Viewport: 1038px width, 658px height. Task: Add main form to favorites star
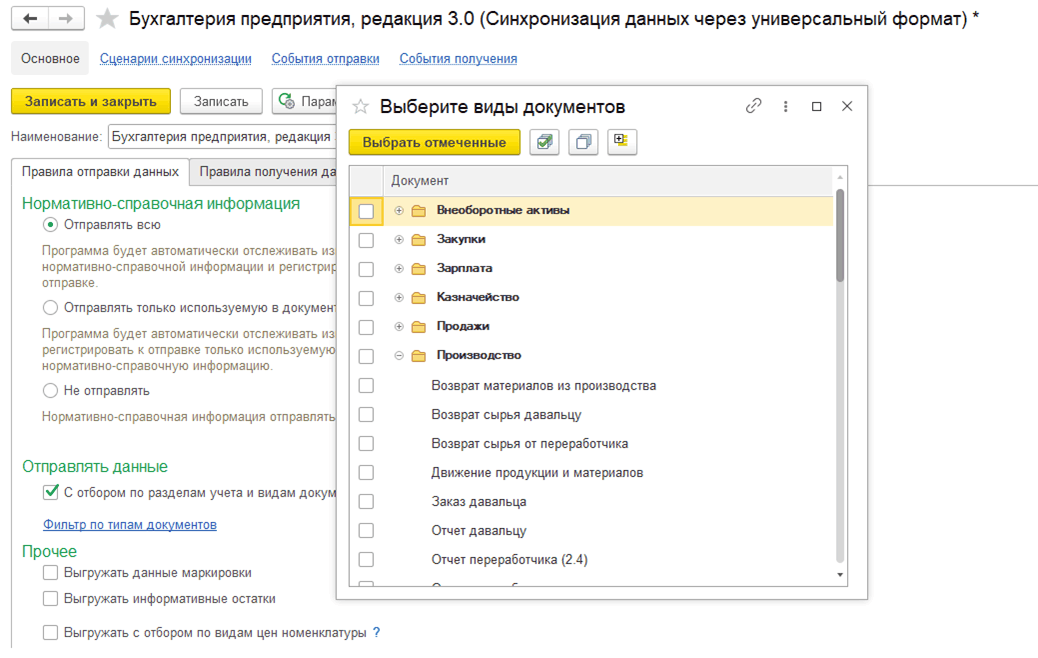click(107, 19)
